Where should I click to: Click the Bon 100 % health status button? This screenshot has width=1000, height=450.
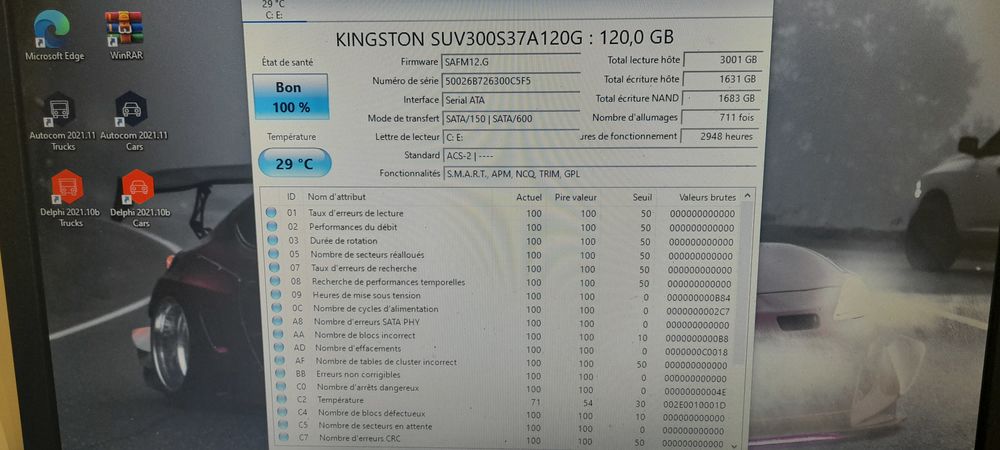pyautogui.click(x=291, y=97)
